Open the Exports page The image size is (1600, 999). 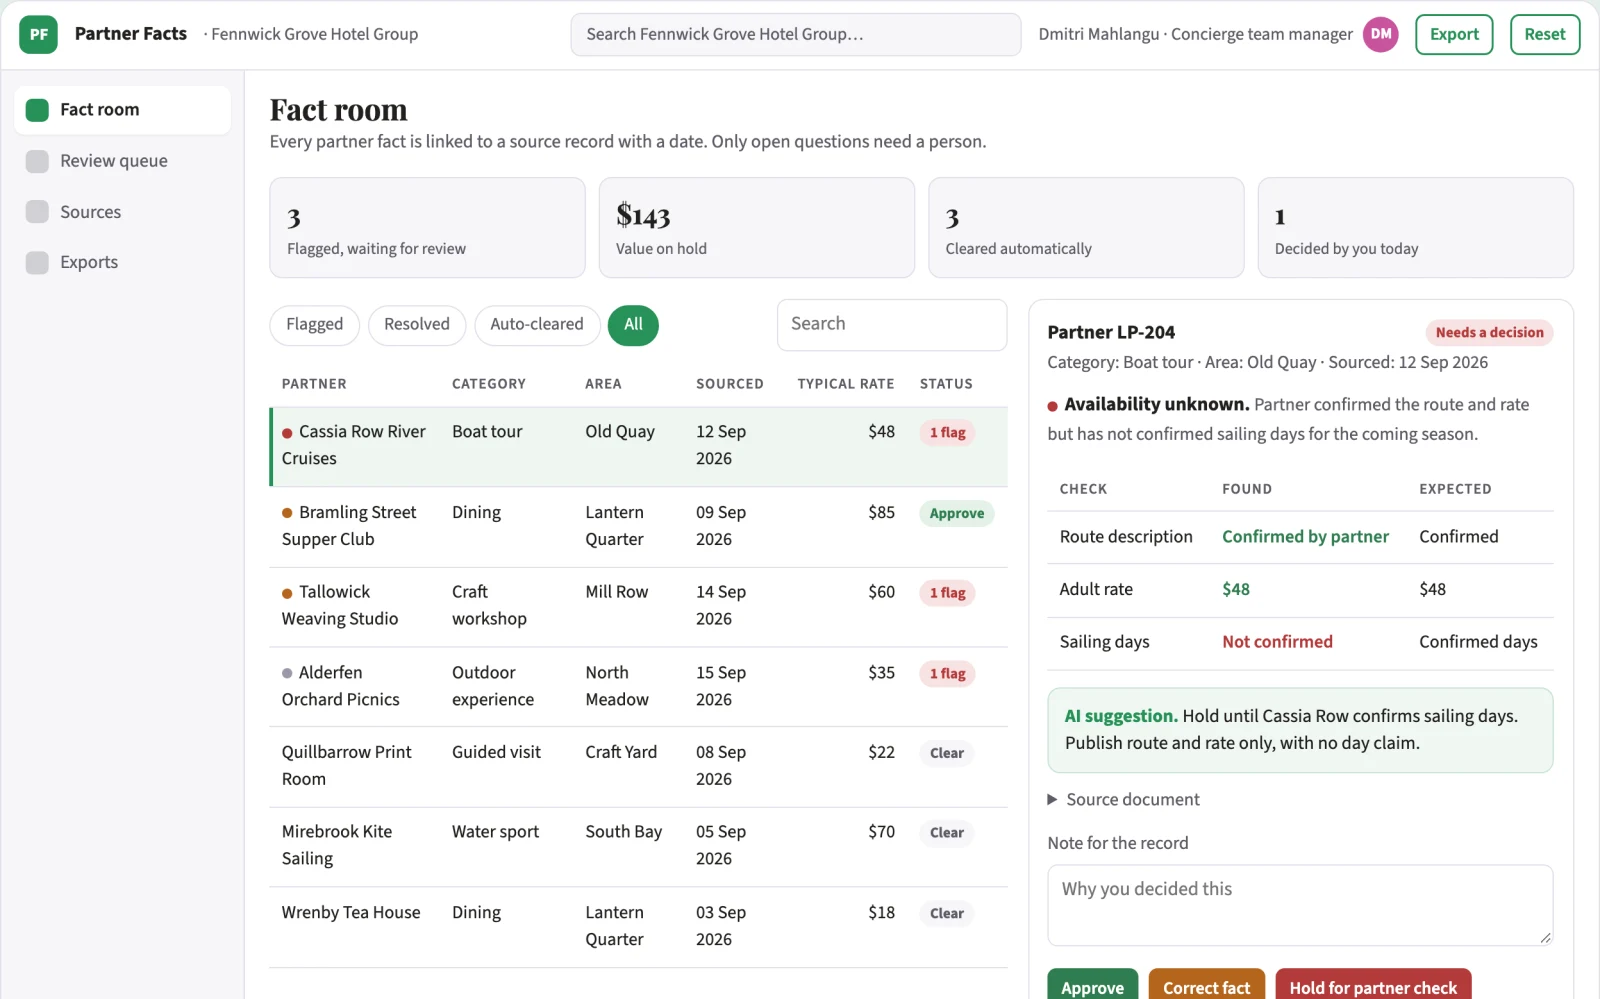pos(122,262)
